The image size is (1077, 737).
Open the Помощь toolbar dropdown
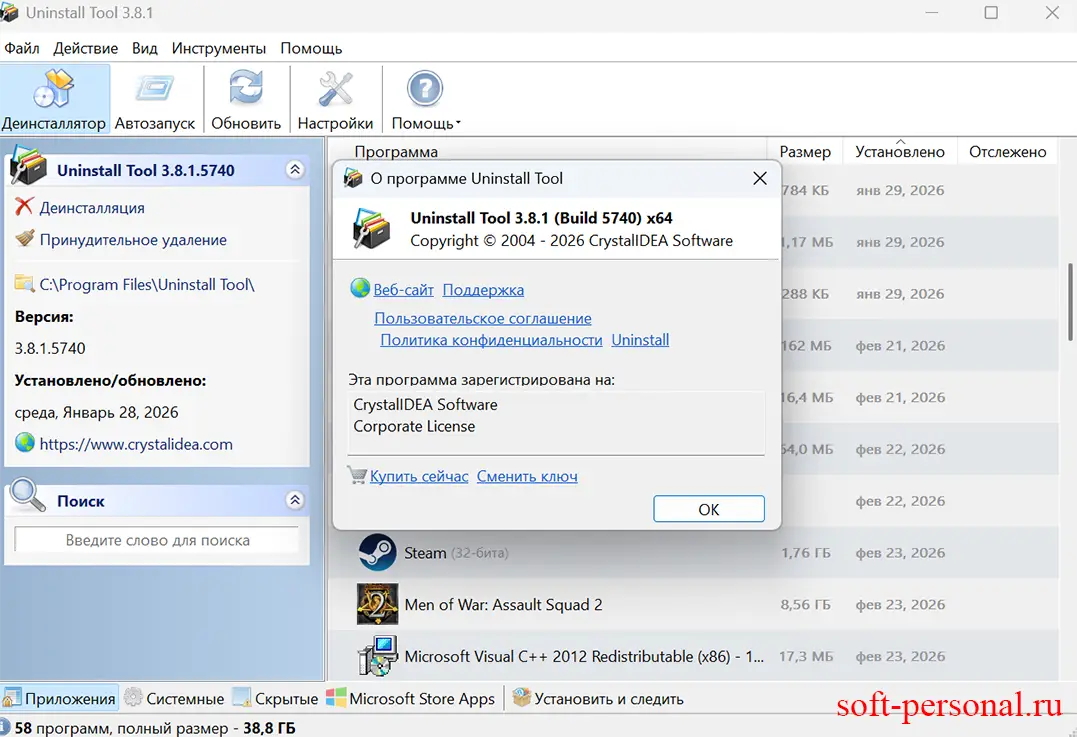click(425, 99)
